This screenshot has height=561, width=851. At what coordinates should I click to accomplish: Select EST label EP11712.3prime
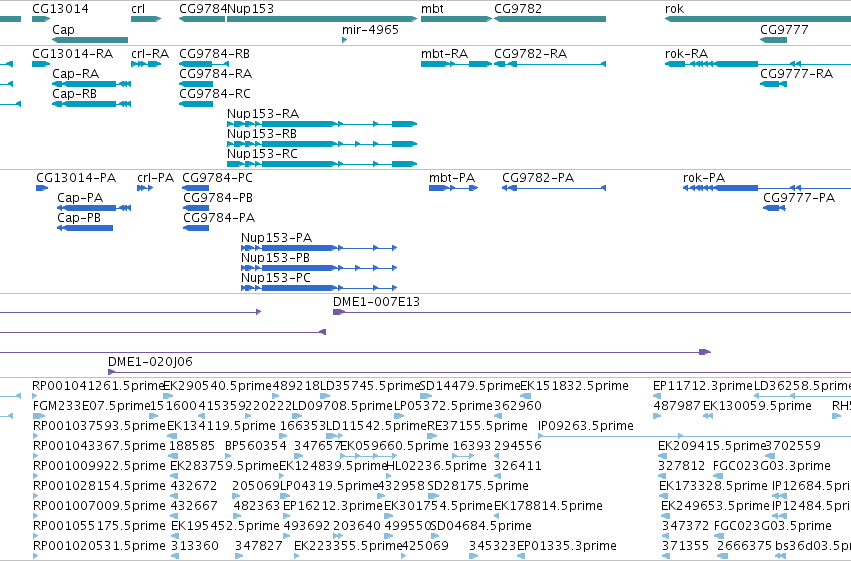pos(703,386)
